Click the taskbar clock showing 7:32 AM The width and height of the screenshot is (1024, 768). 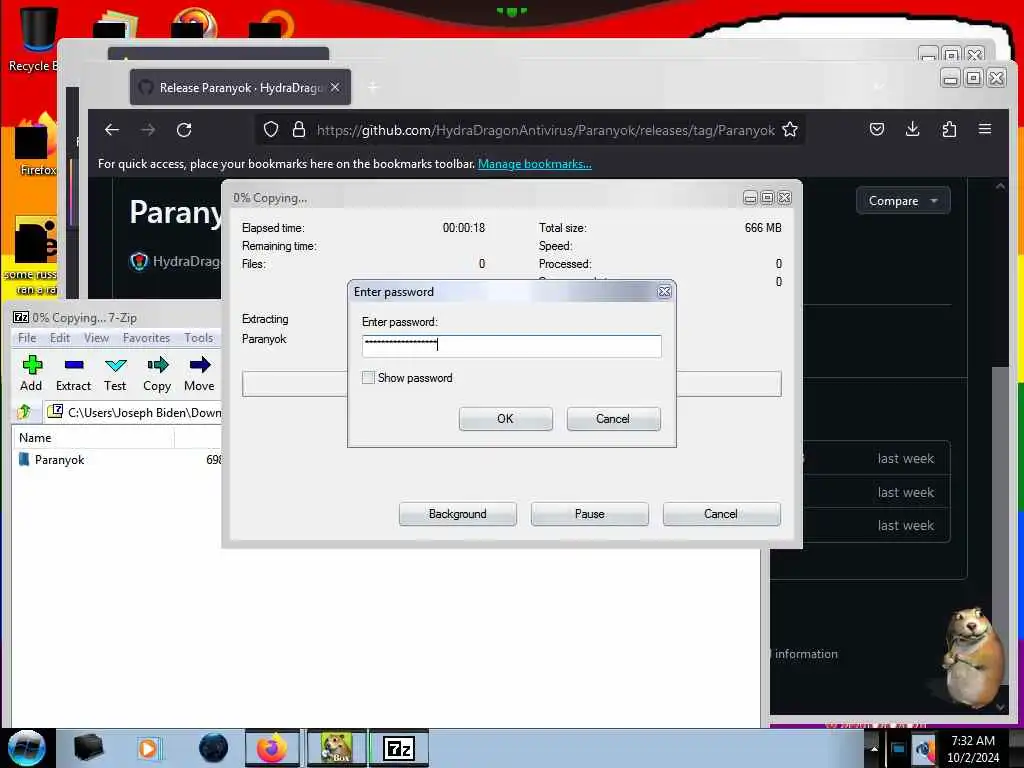[973, 748]
